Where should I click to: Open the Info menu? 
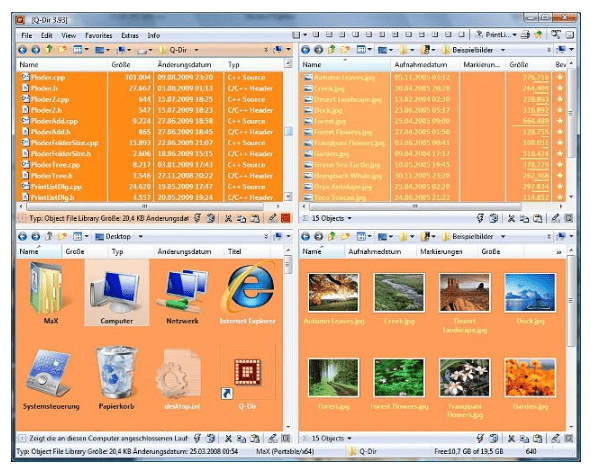(153, 35)
